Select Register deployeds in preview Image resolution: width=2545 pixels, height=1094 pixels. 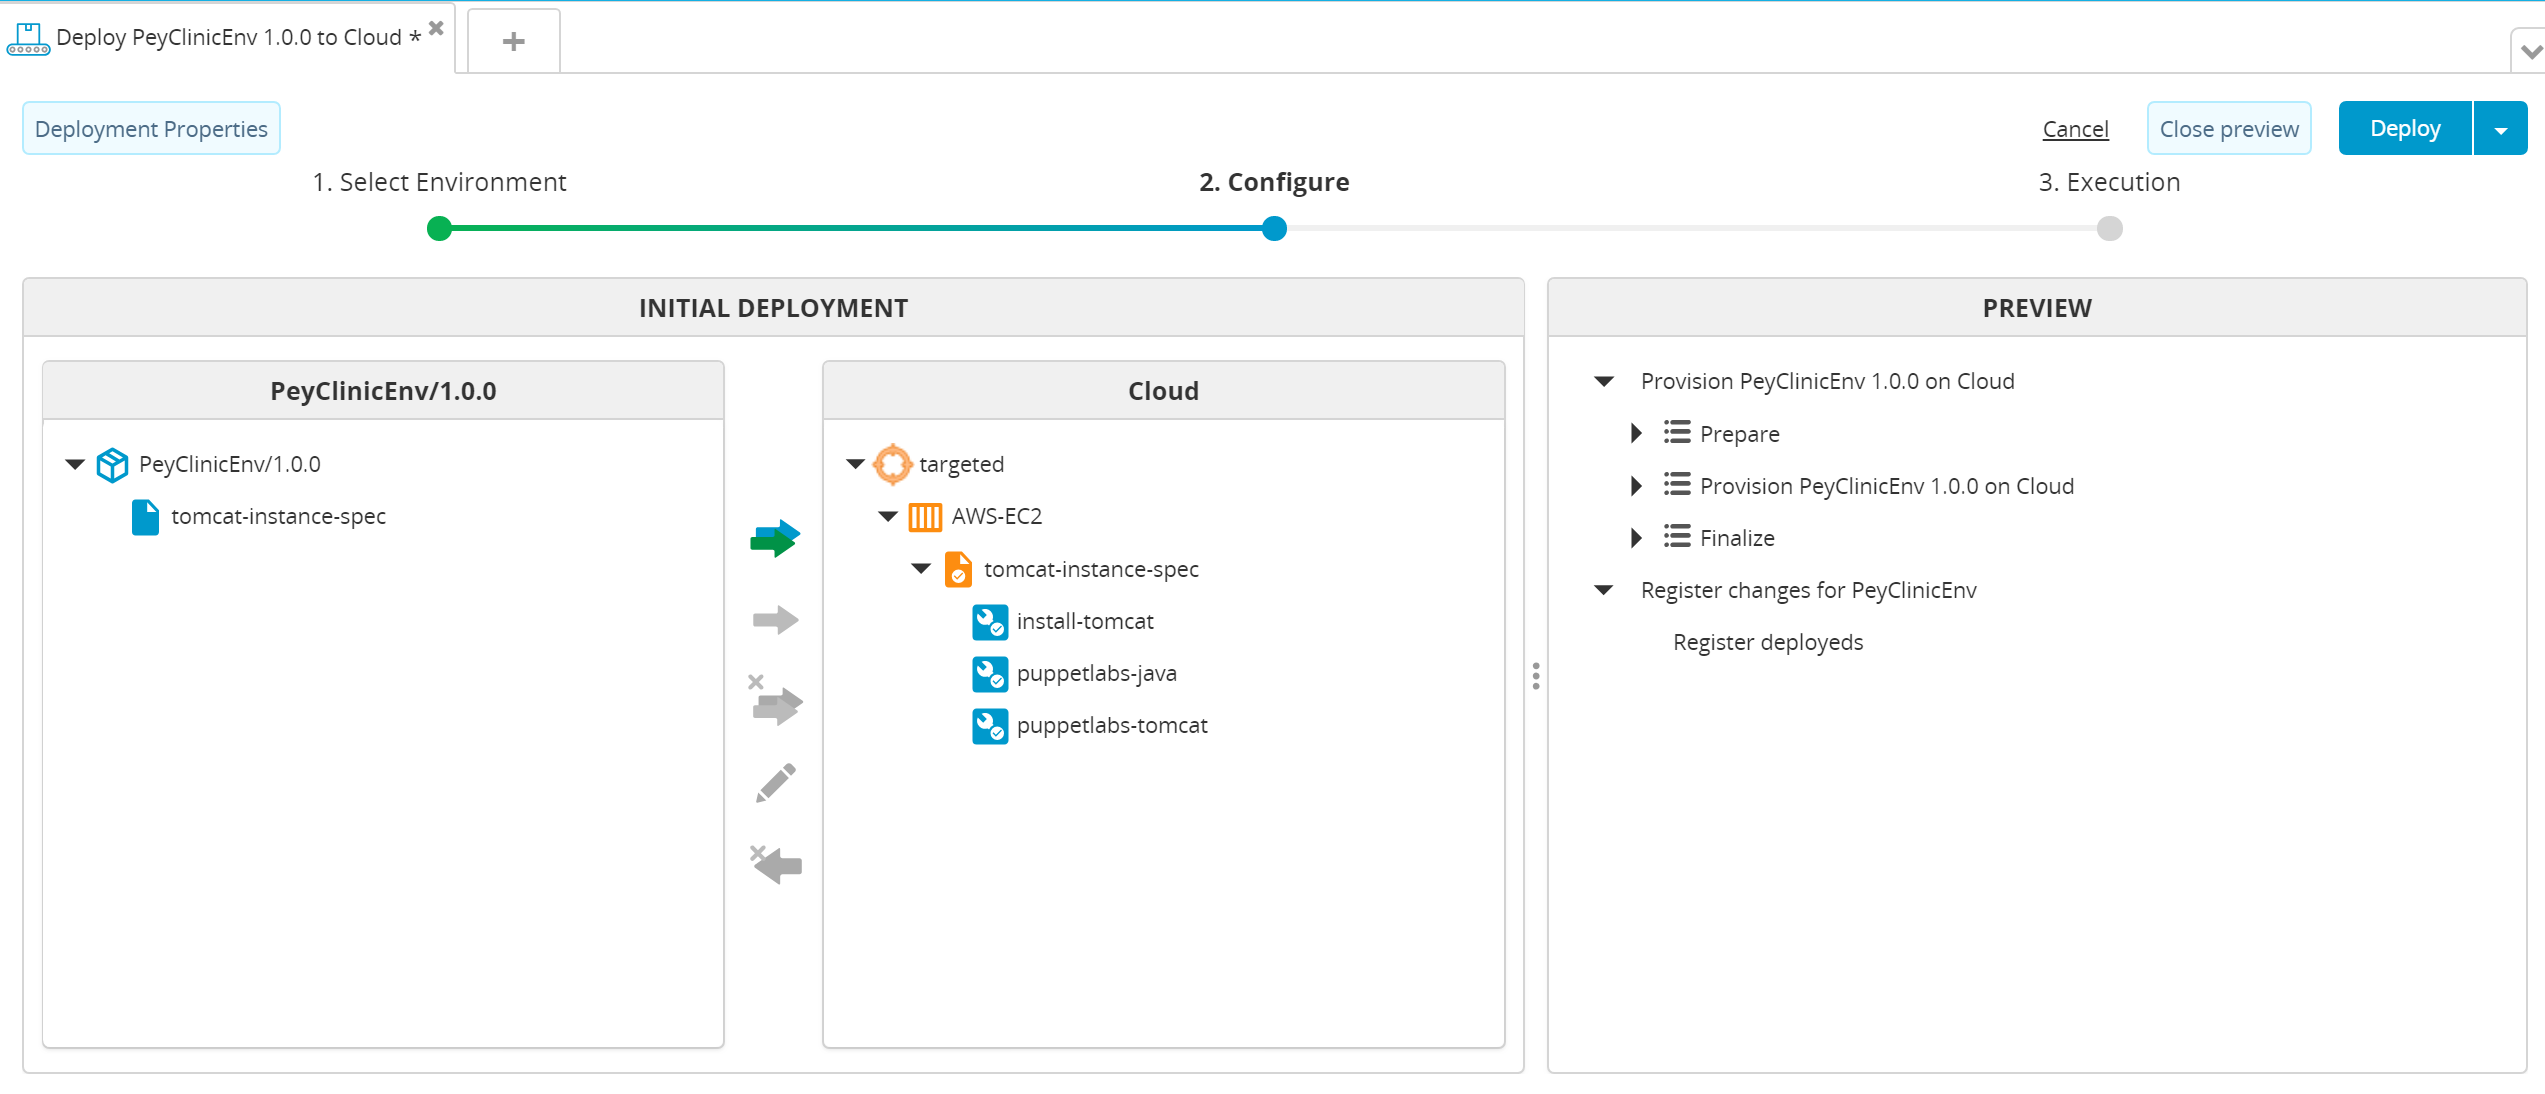coord(1768,642)
